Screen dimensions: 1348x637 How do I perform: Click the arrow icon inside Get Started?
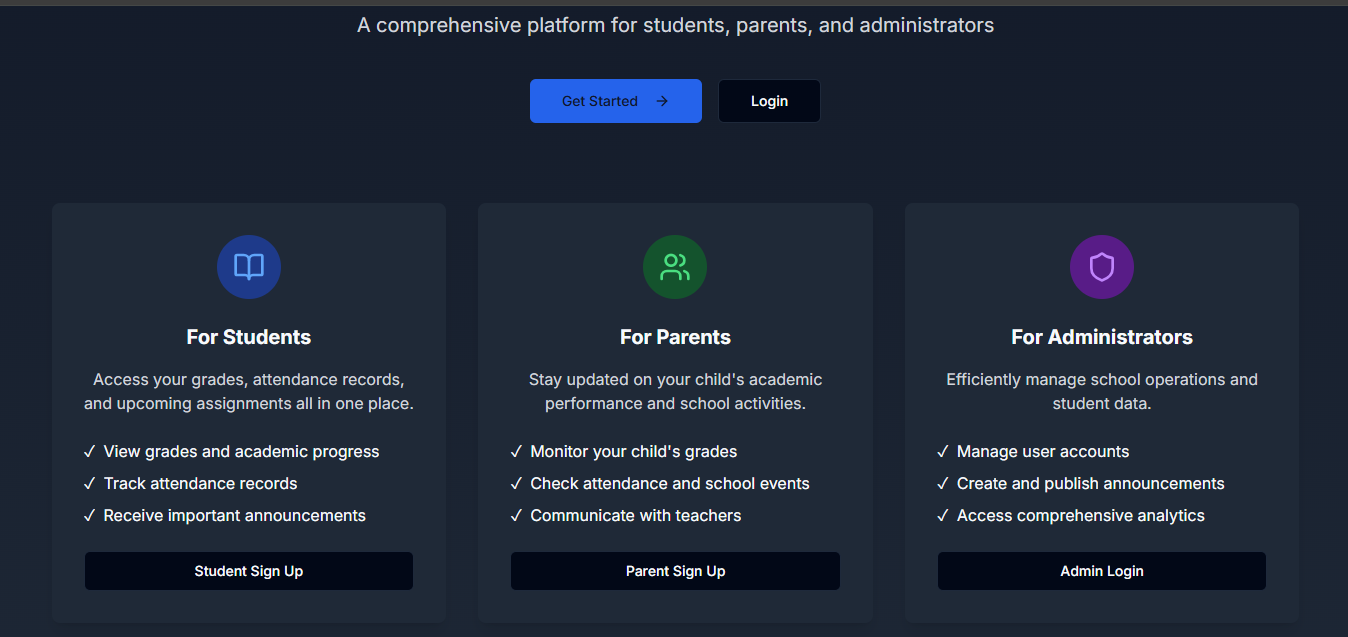662,101
